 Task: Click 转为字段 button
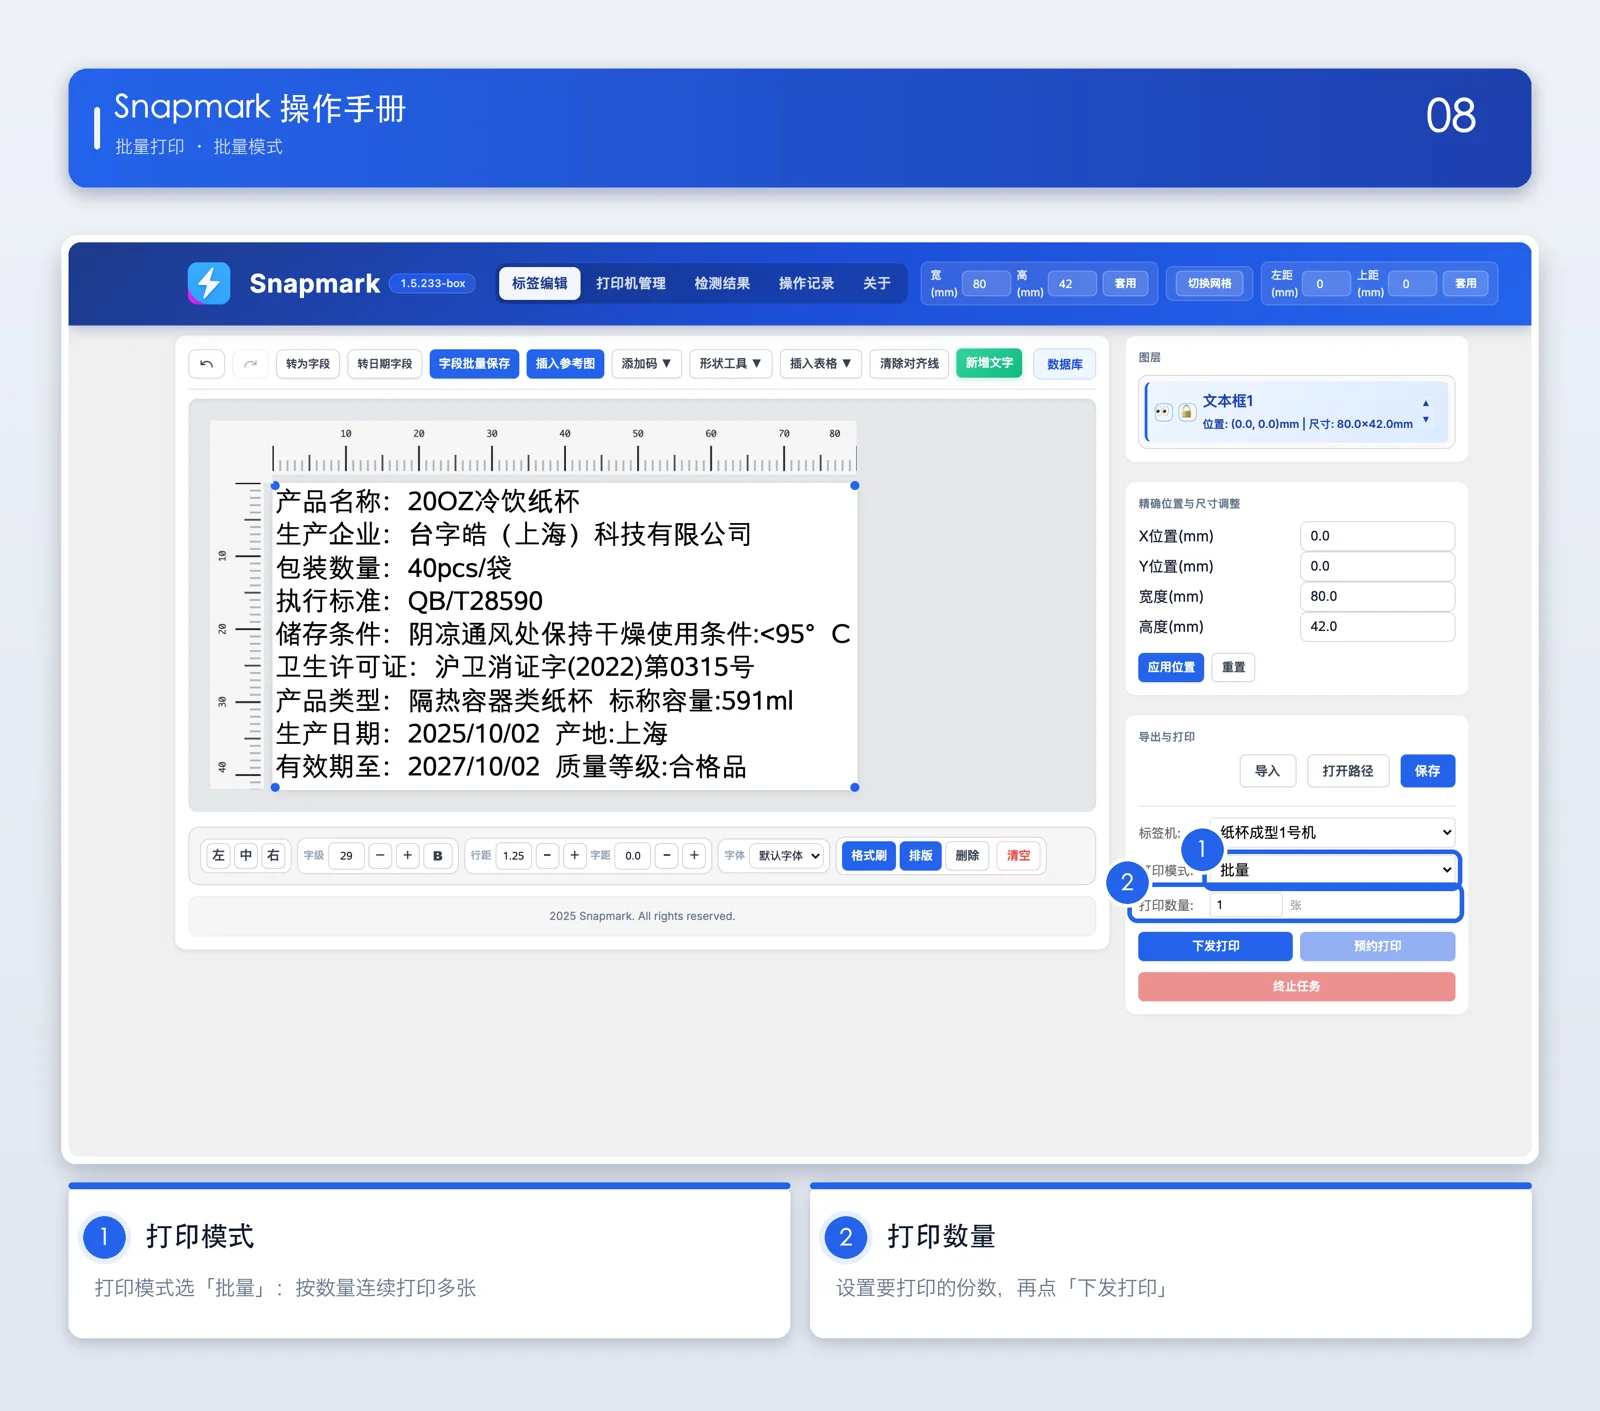tap(308, 364)
